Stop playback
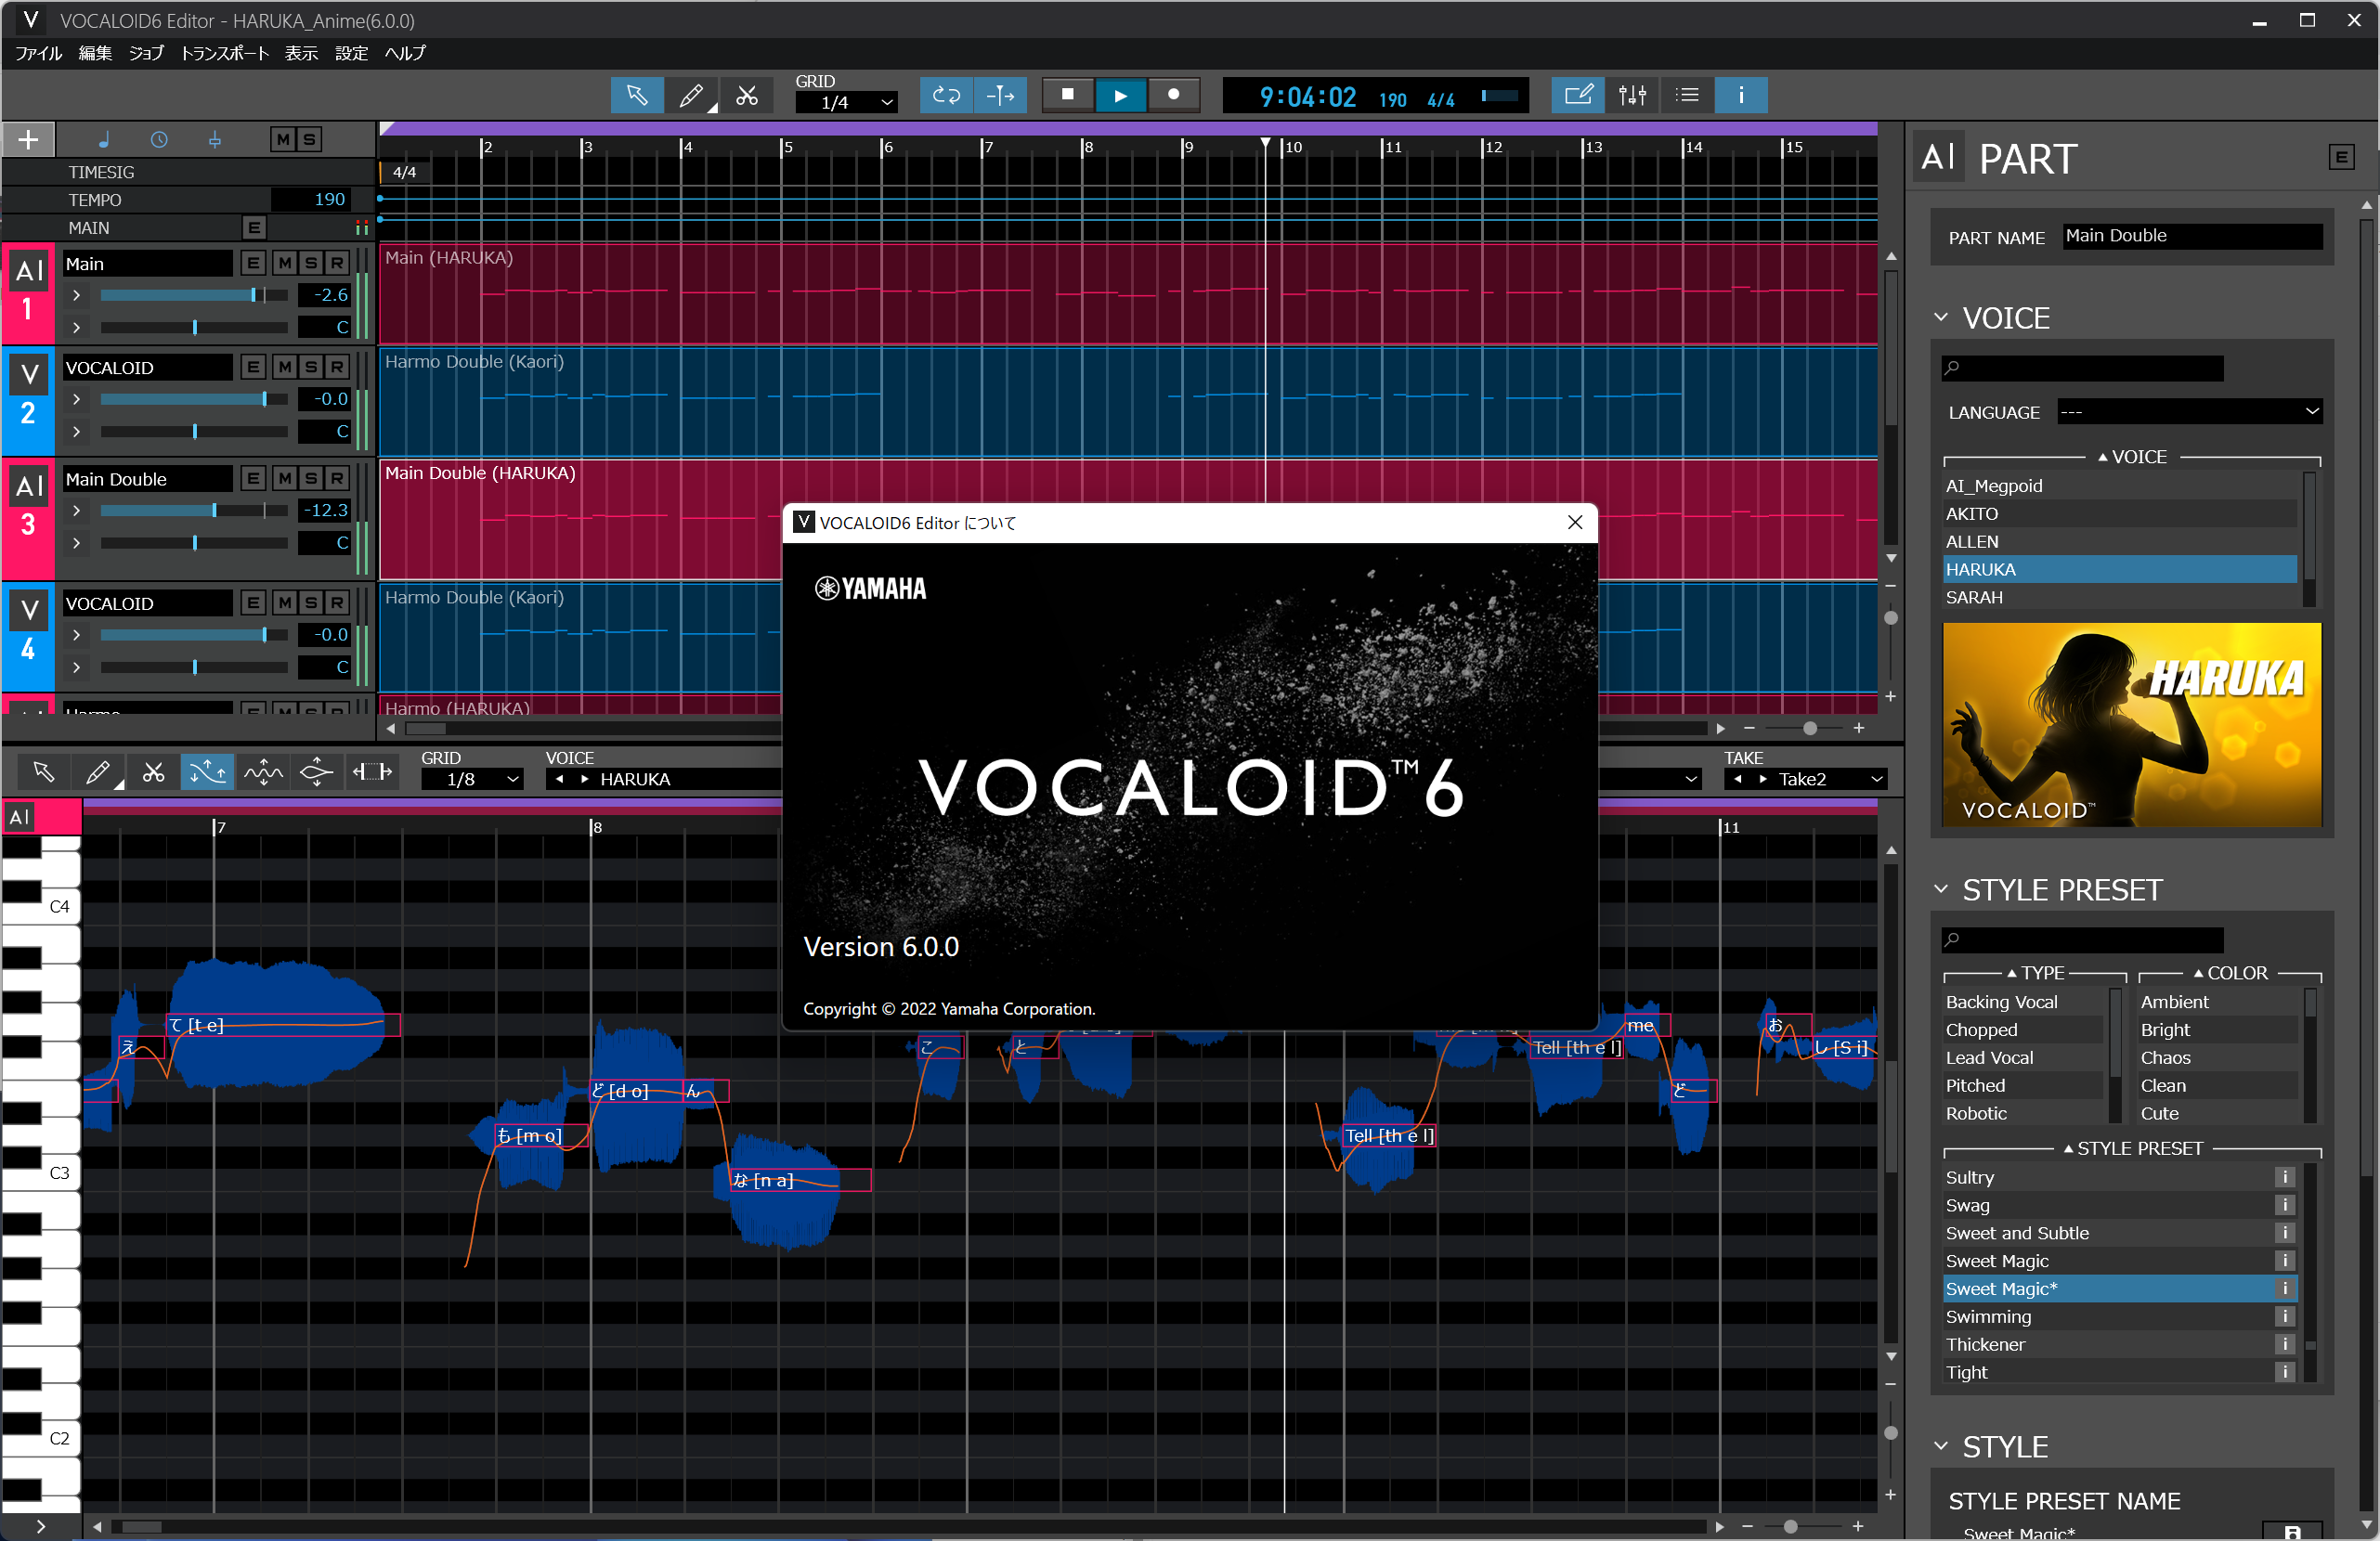The width and height of the screenshot is (2380, 1541). coord(1068,95)
